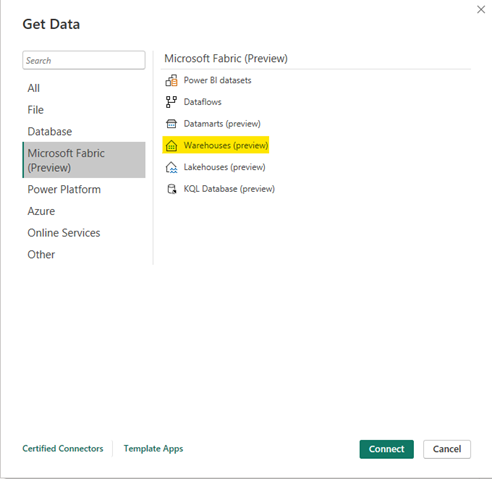Close the Get Data dialog
Viewport: 492px width, 479px height.
click(481, 10)
